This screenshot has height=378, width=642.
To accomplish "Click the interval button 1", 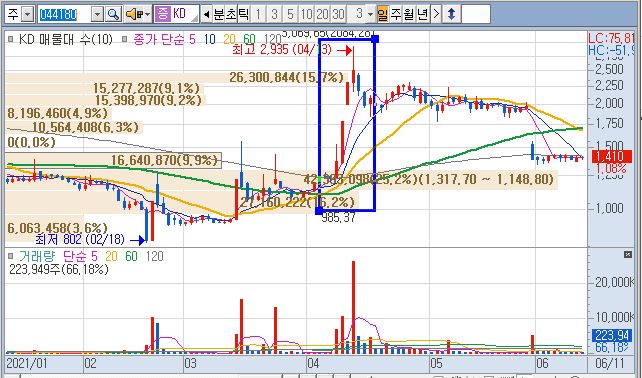I will click(x=258, y=14).
